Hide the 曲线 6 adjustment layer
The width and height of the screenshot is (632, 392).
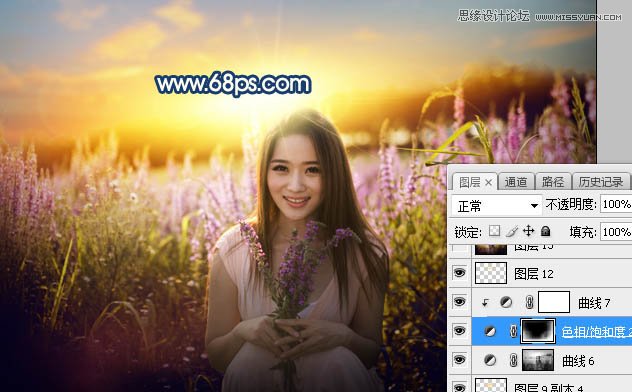[459, 360]
